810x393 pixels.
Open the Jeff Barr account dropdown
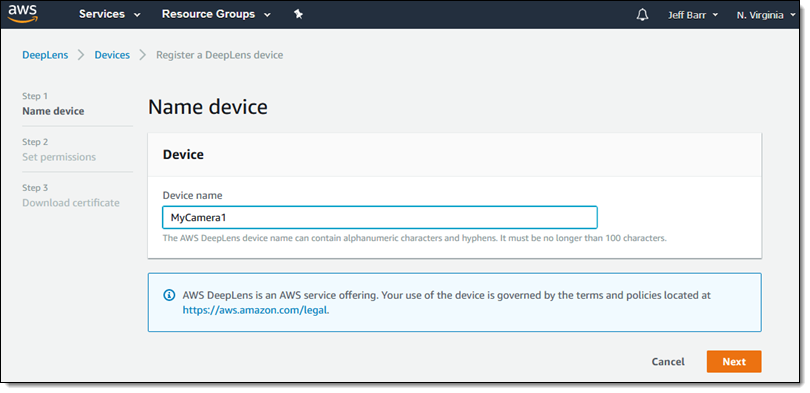pyautogui.click(x=693, y=15)
